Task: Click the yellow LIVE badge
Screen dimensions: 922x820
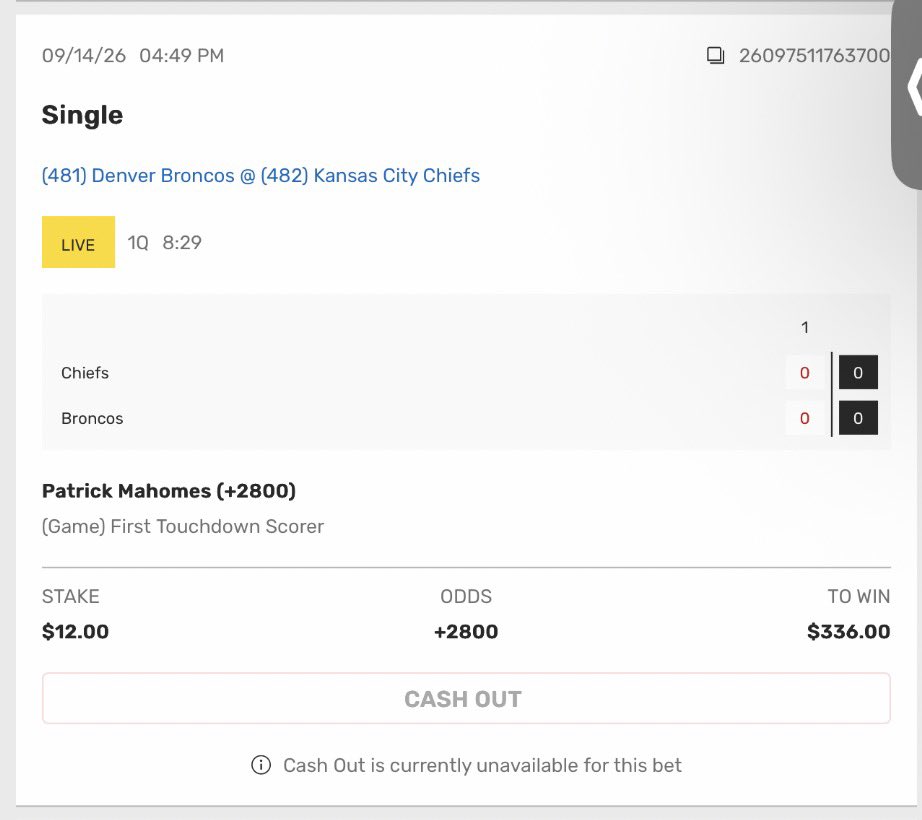Action: (78, 242)
